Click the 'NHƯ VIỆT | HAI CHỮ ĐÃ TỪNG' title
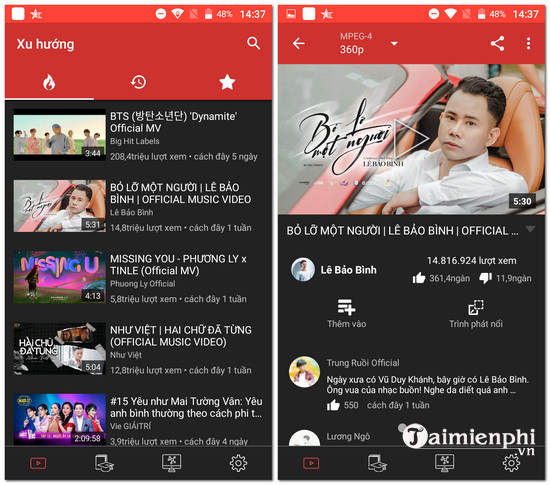 181,336
